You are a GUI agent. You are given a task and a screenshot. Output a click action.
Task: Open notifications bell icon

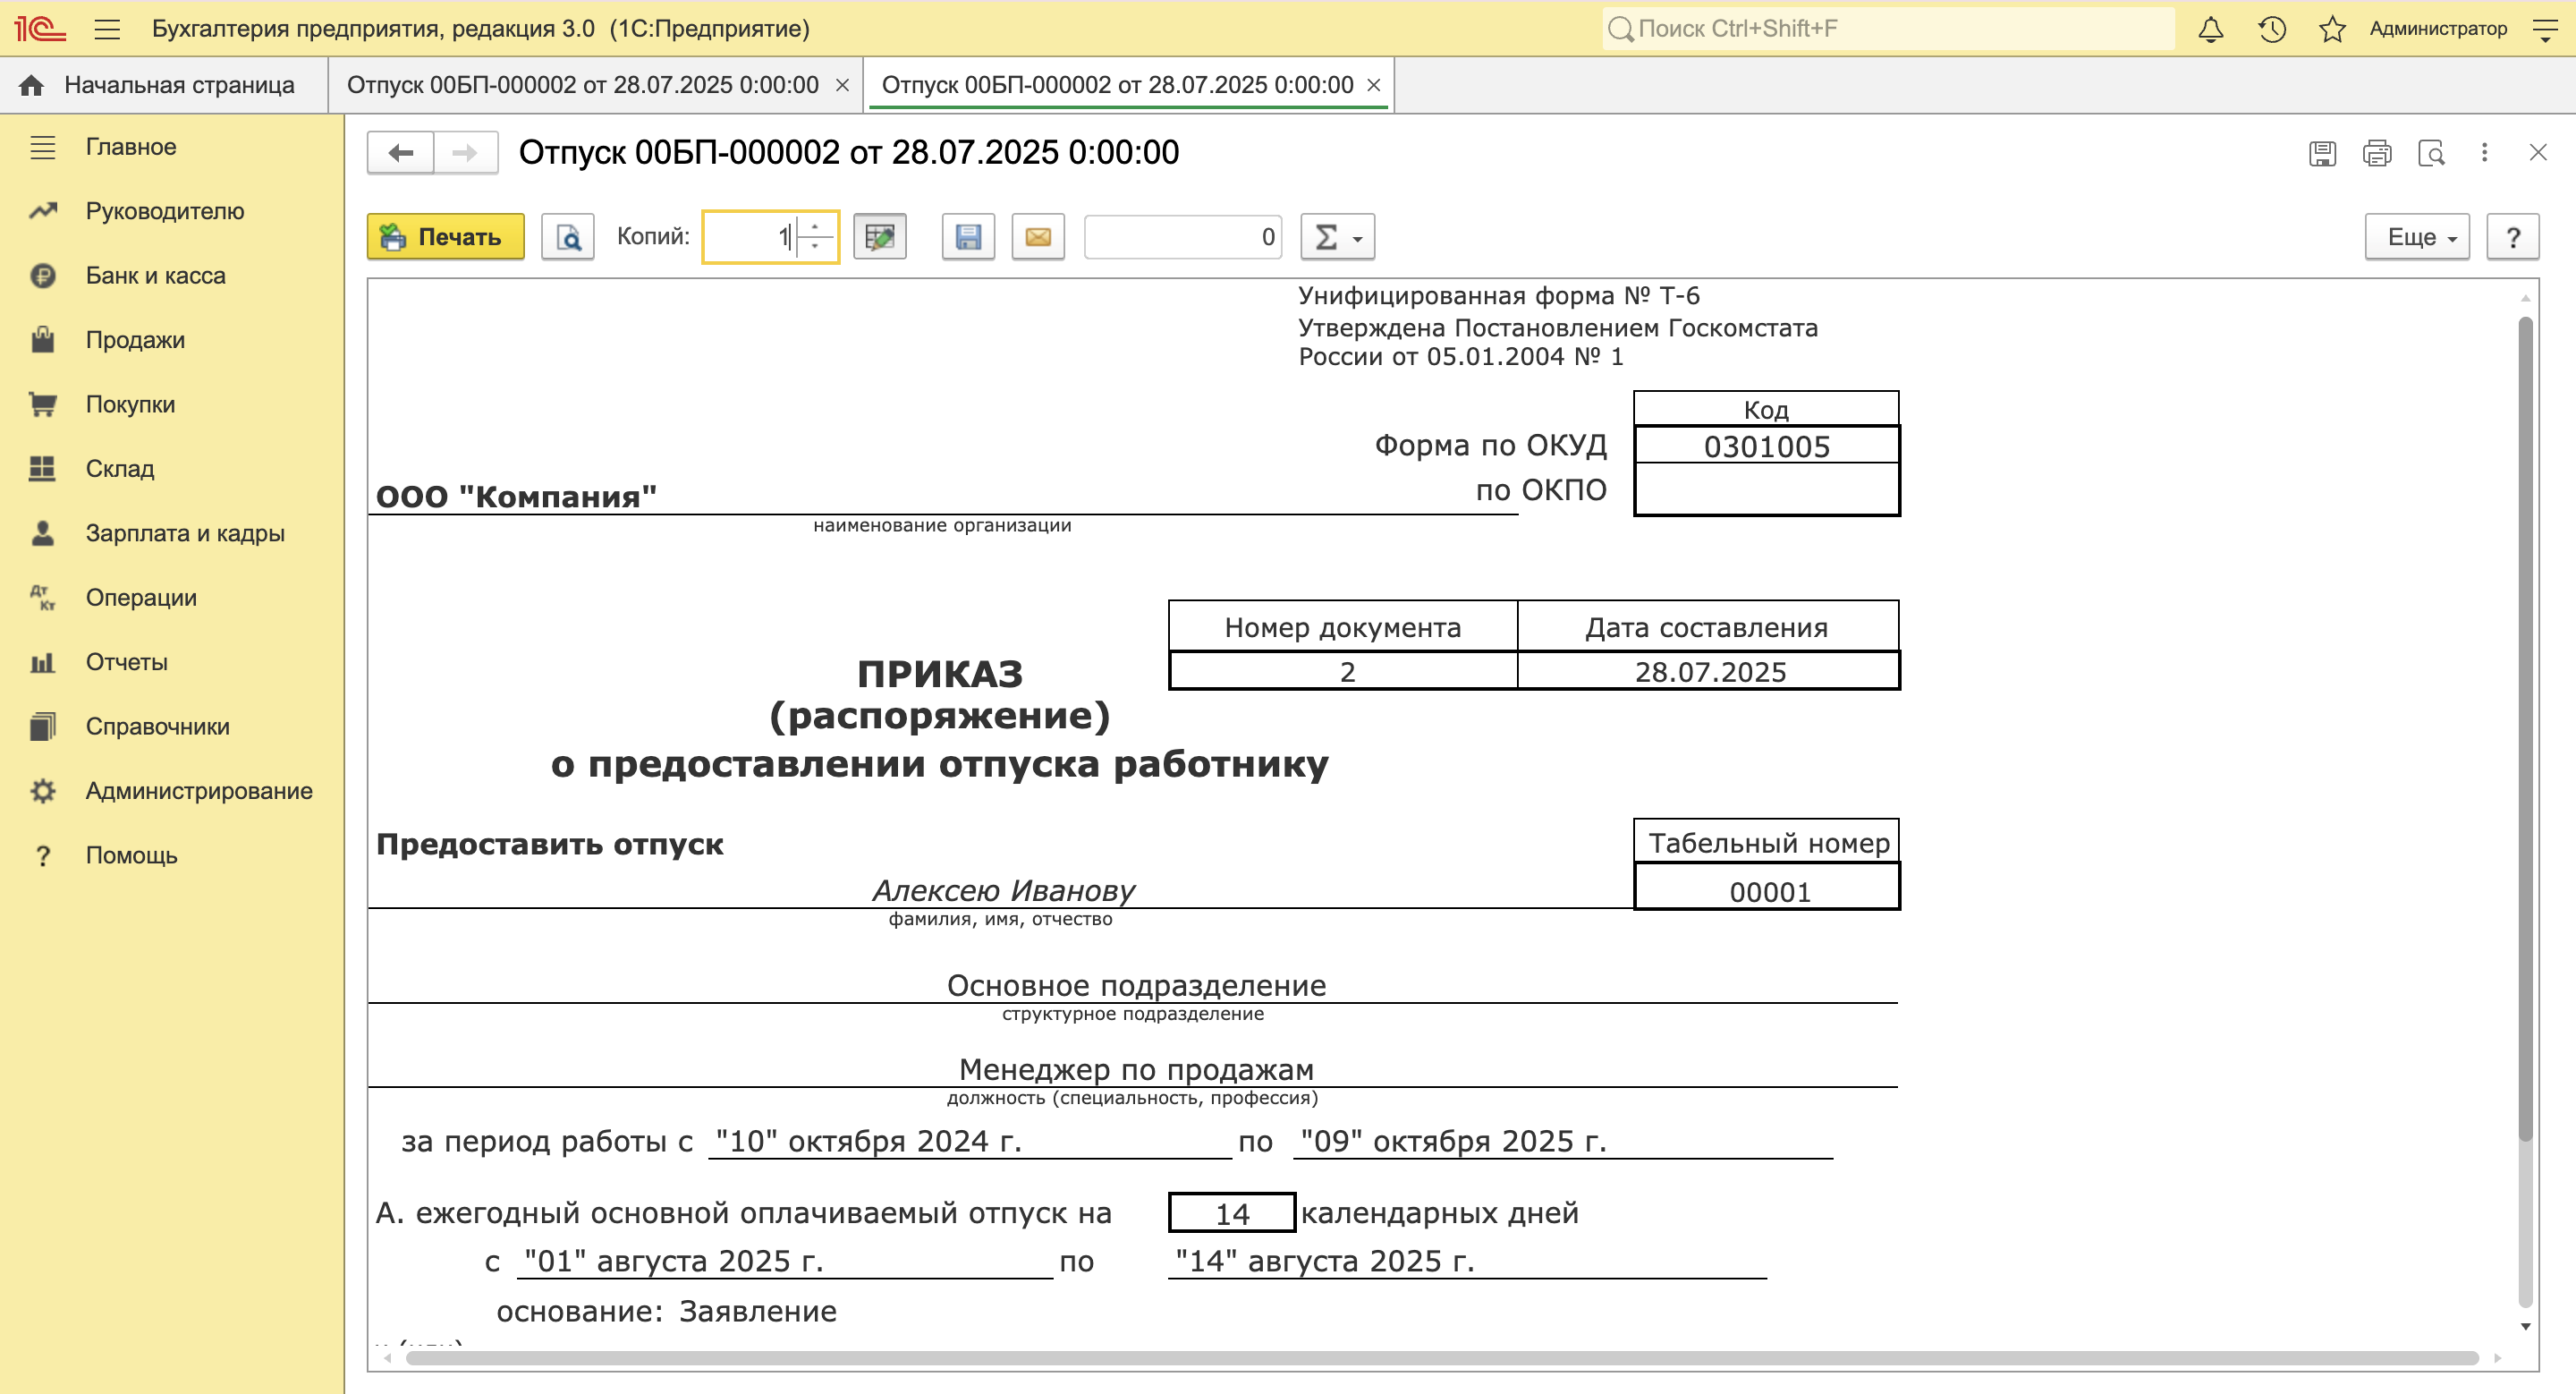coord(2210,29)
